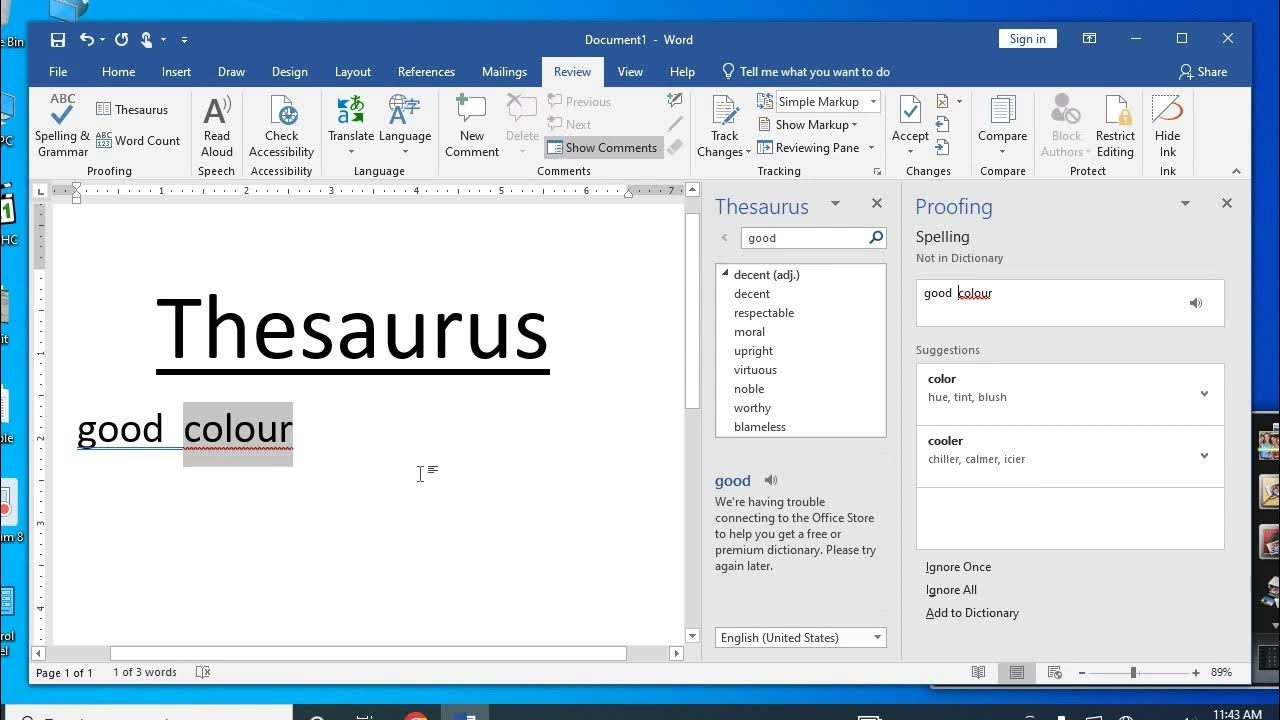
Task: Switch to the View tab
Action: [x=630, y=72]
